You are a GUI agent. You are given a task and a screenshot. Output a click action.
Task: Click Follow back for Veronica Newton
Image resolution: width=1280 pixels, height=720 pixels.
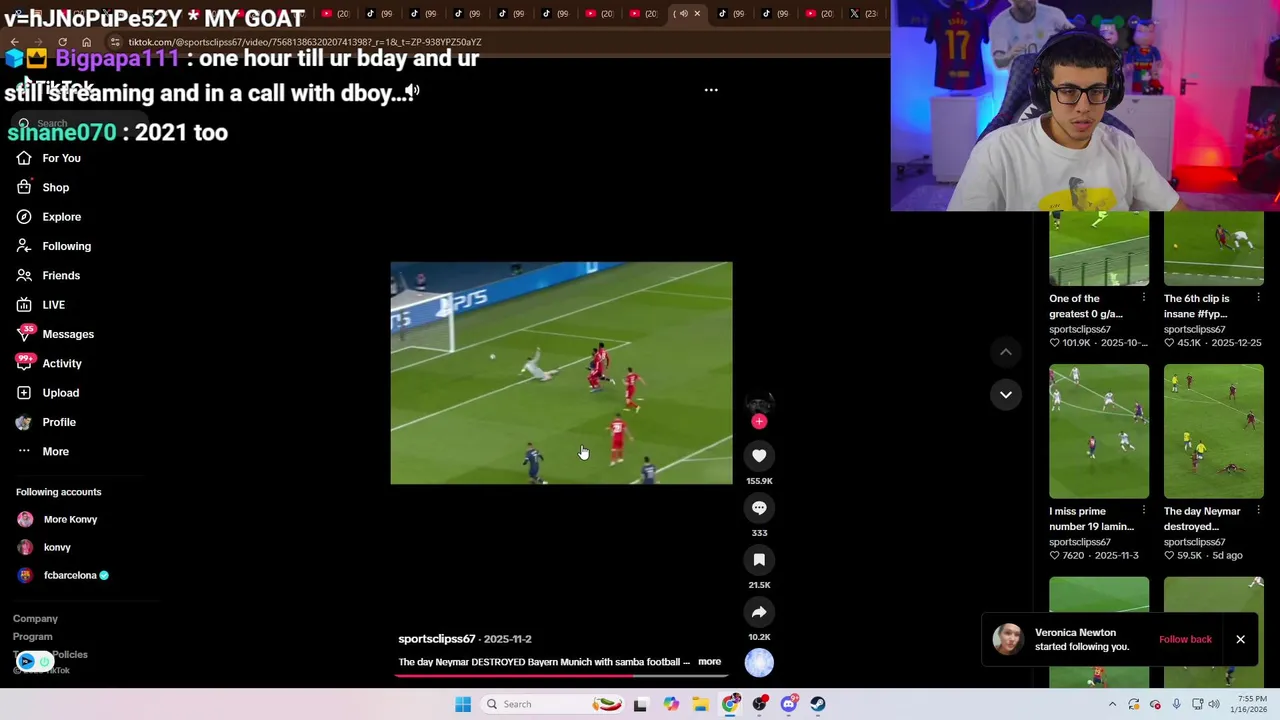coord(1185,639)
